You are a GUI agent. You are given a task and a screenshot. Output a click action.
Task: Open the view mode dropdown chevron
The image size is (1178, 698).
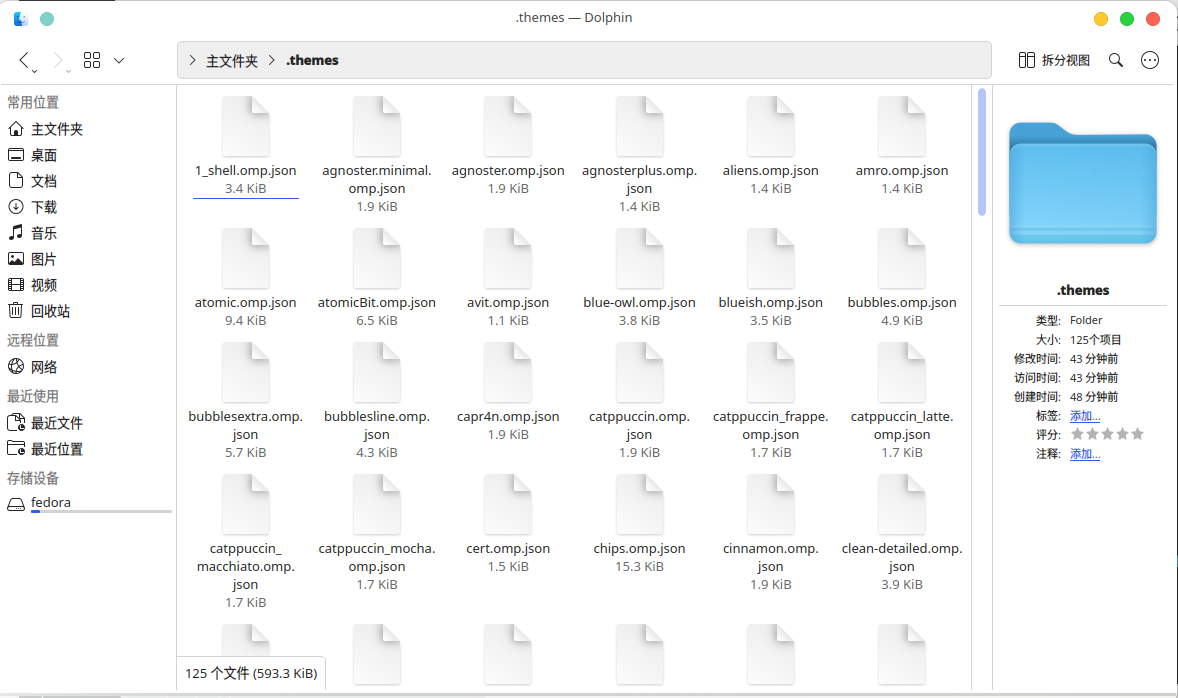(x=119, y=61)
